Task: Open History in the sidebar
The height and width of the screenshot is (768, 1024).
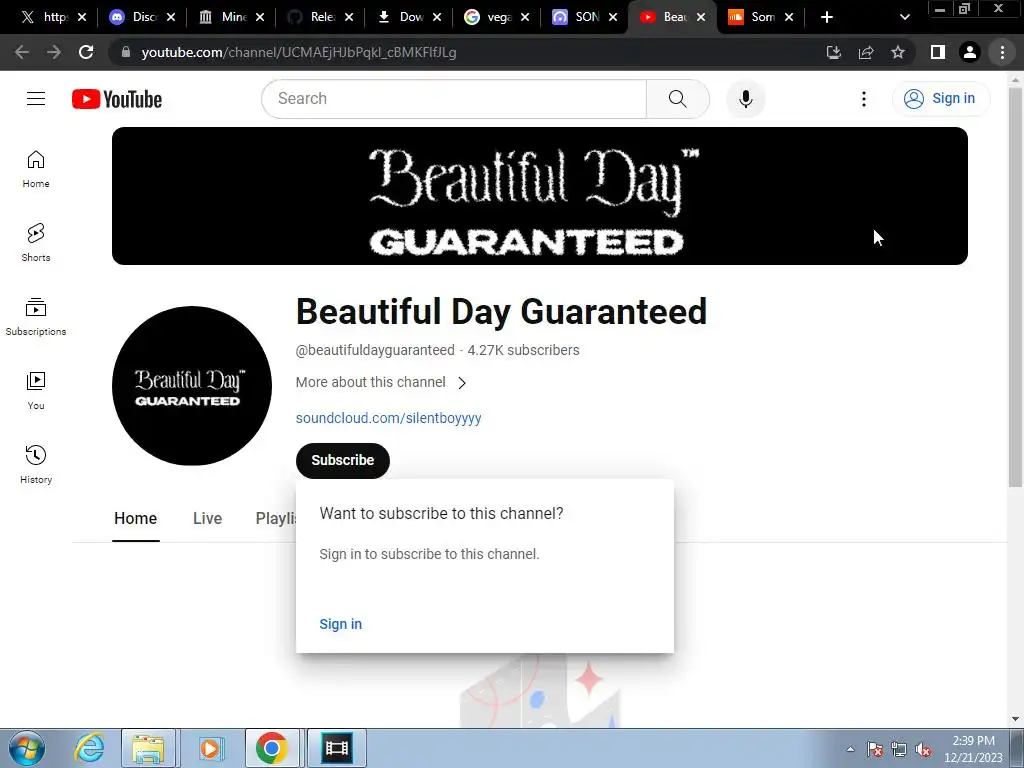Action: point(36,465)
